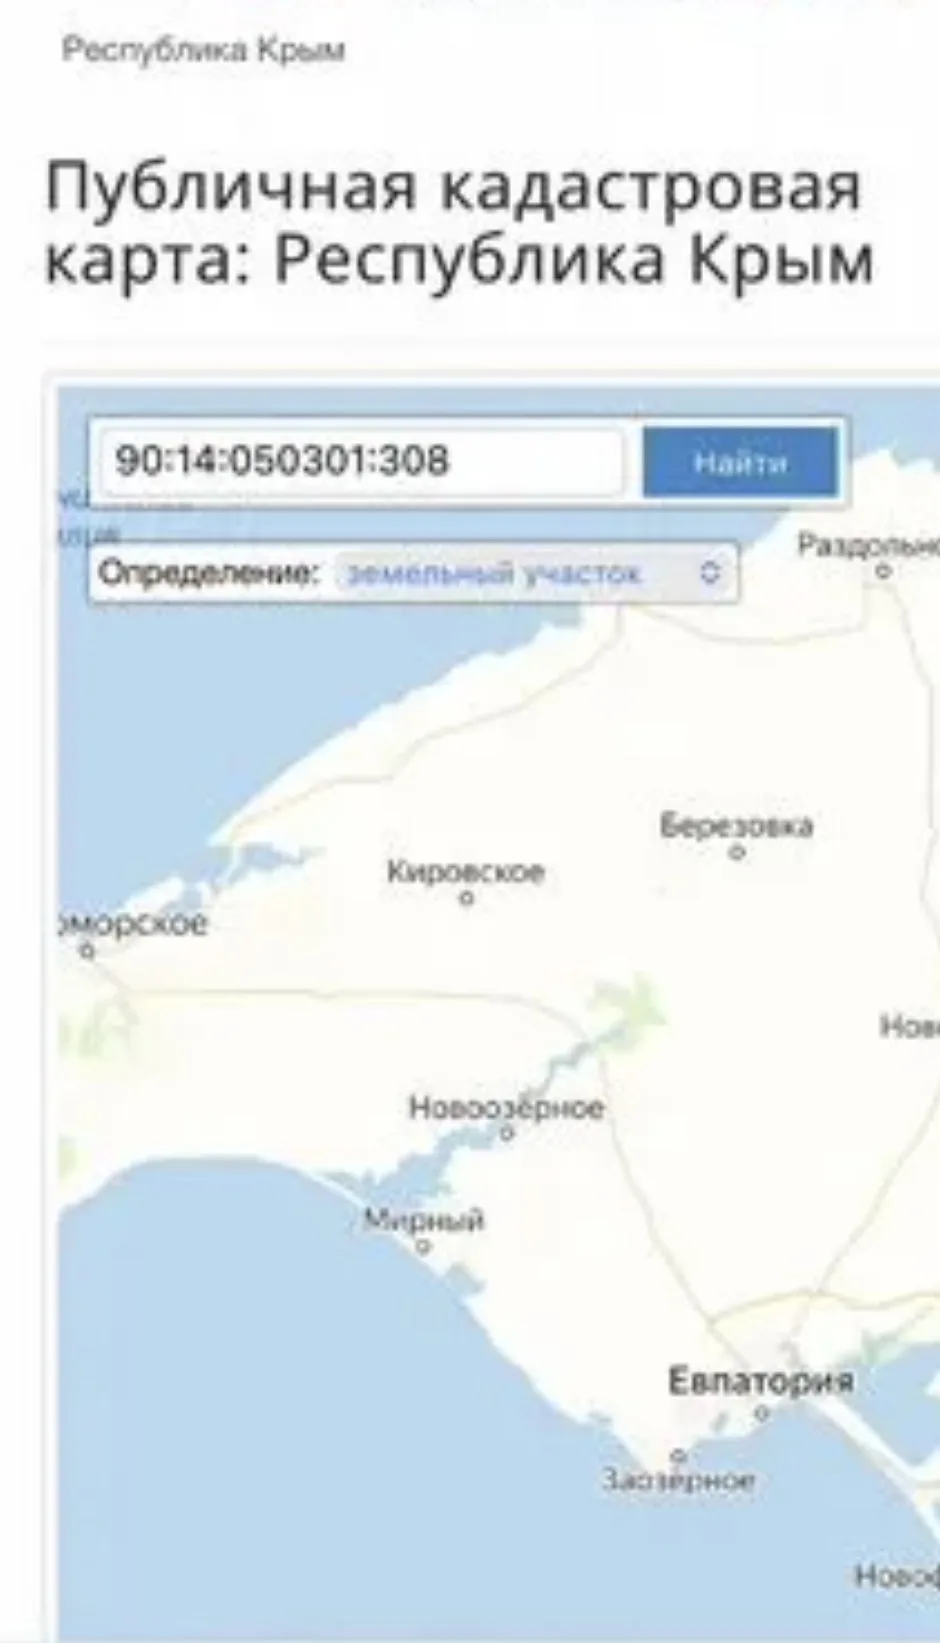940x1643 pixels.
Task: Focus the cadastral number input field
Action: coord(362,461)
